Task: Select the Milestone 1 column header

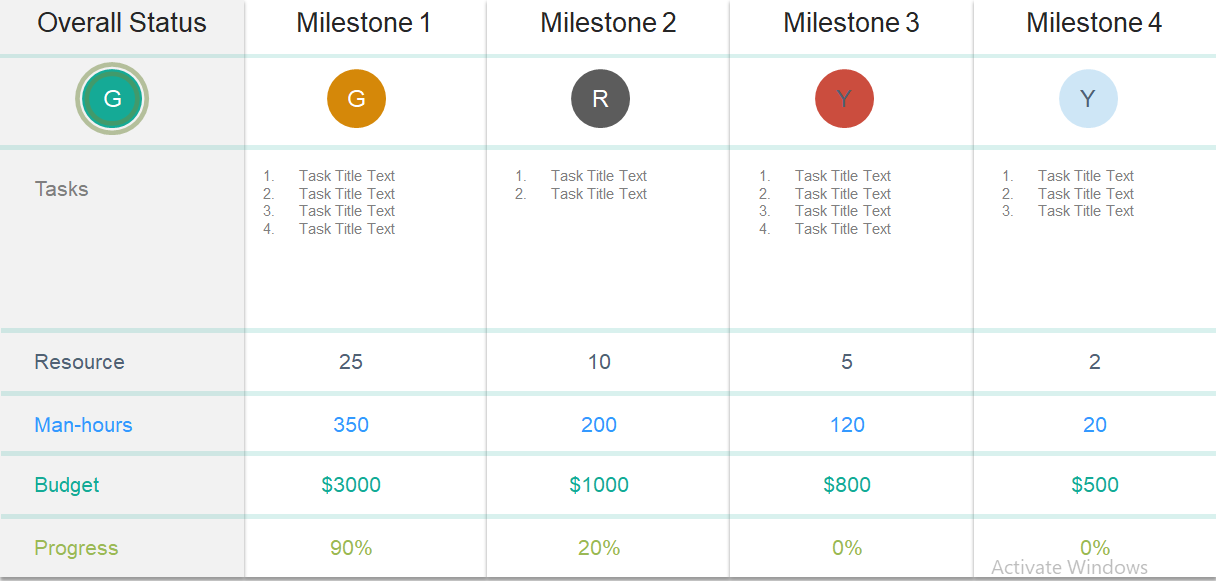Action: pyautogui.click(x=364, y=23)
